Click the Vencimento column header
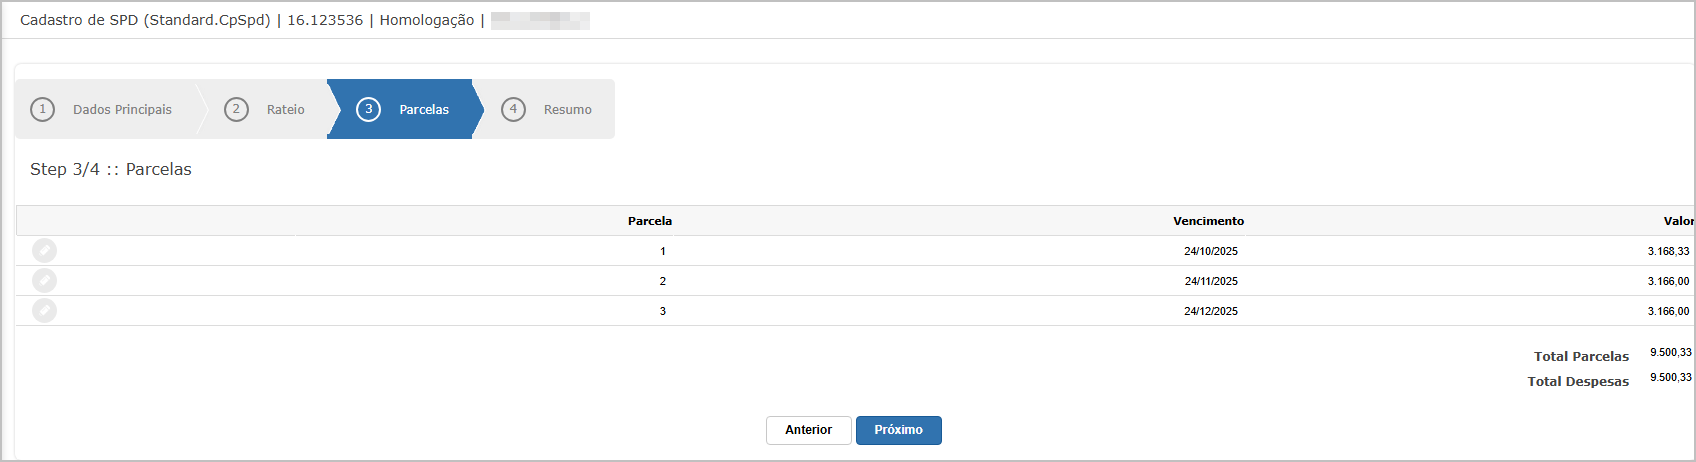Image resolution: width=1696 pixels, height=462 pixels. [1208, 221]
